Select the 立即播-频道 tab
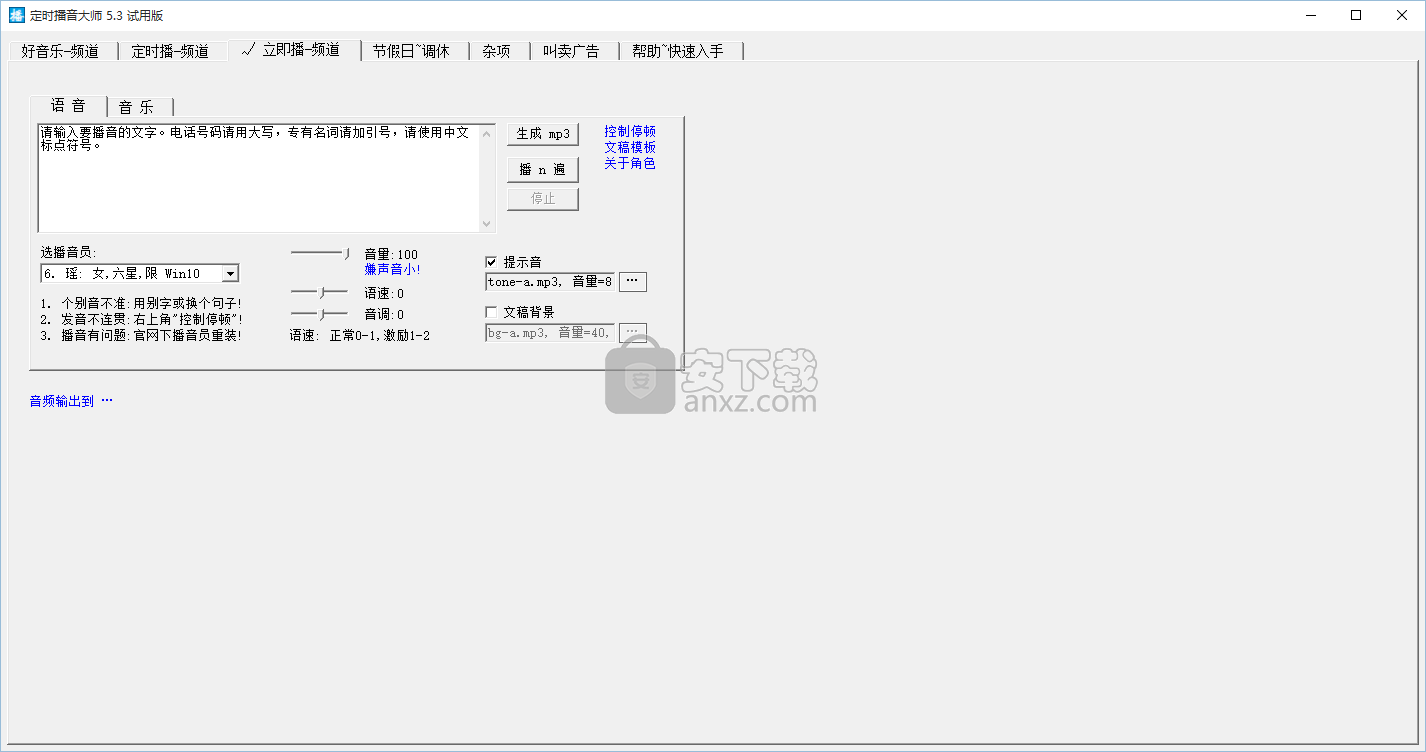The height and width of the screenshot is (752, 1426). pyautogui.click(x=294, y=50)
